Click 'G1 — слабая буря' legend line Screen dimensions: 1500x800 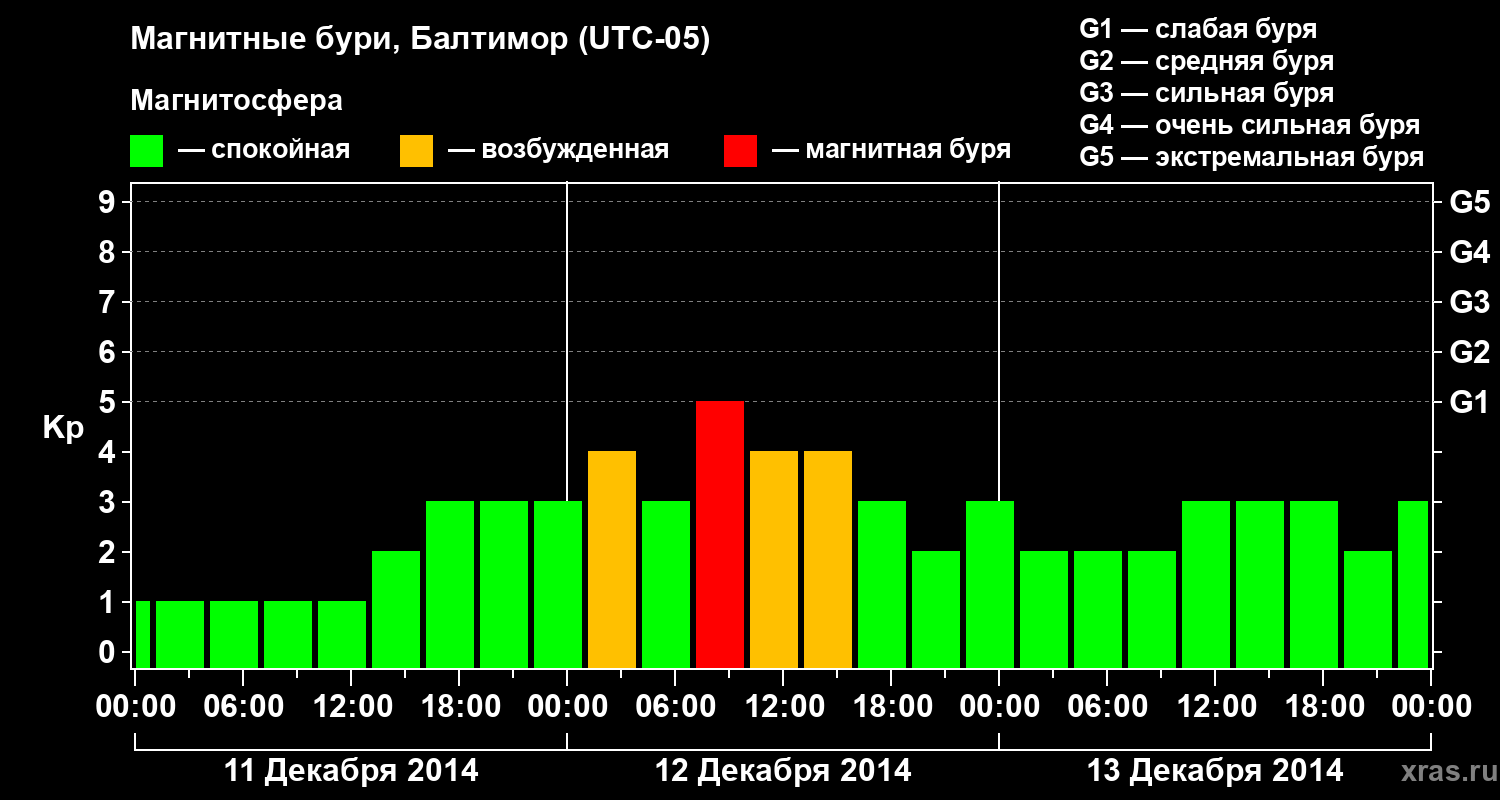(1198, 29)
